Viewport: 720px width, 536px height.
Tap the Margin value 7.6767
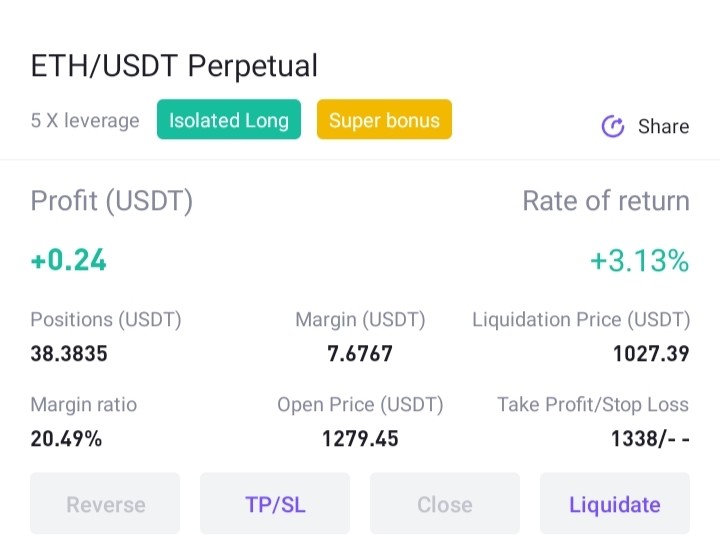coord(360,354)
